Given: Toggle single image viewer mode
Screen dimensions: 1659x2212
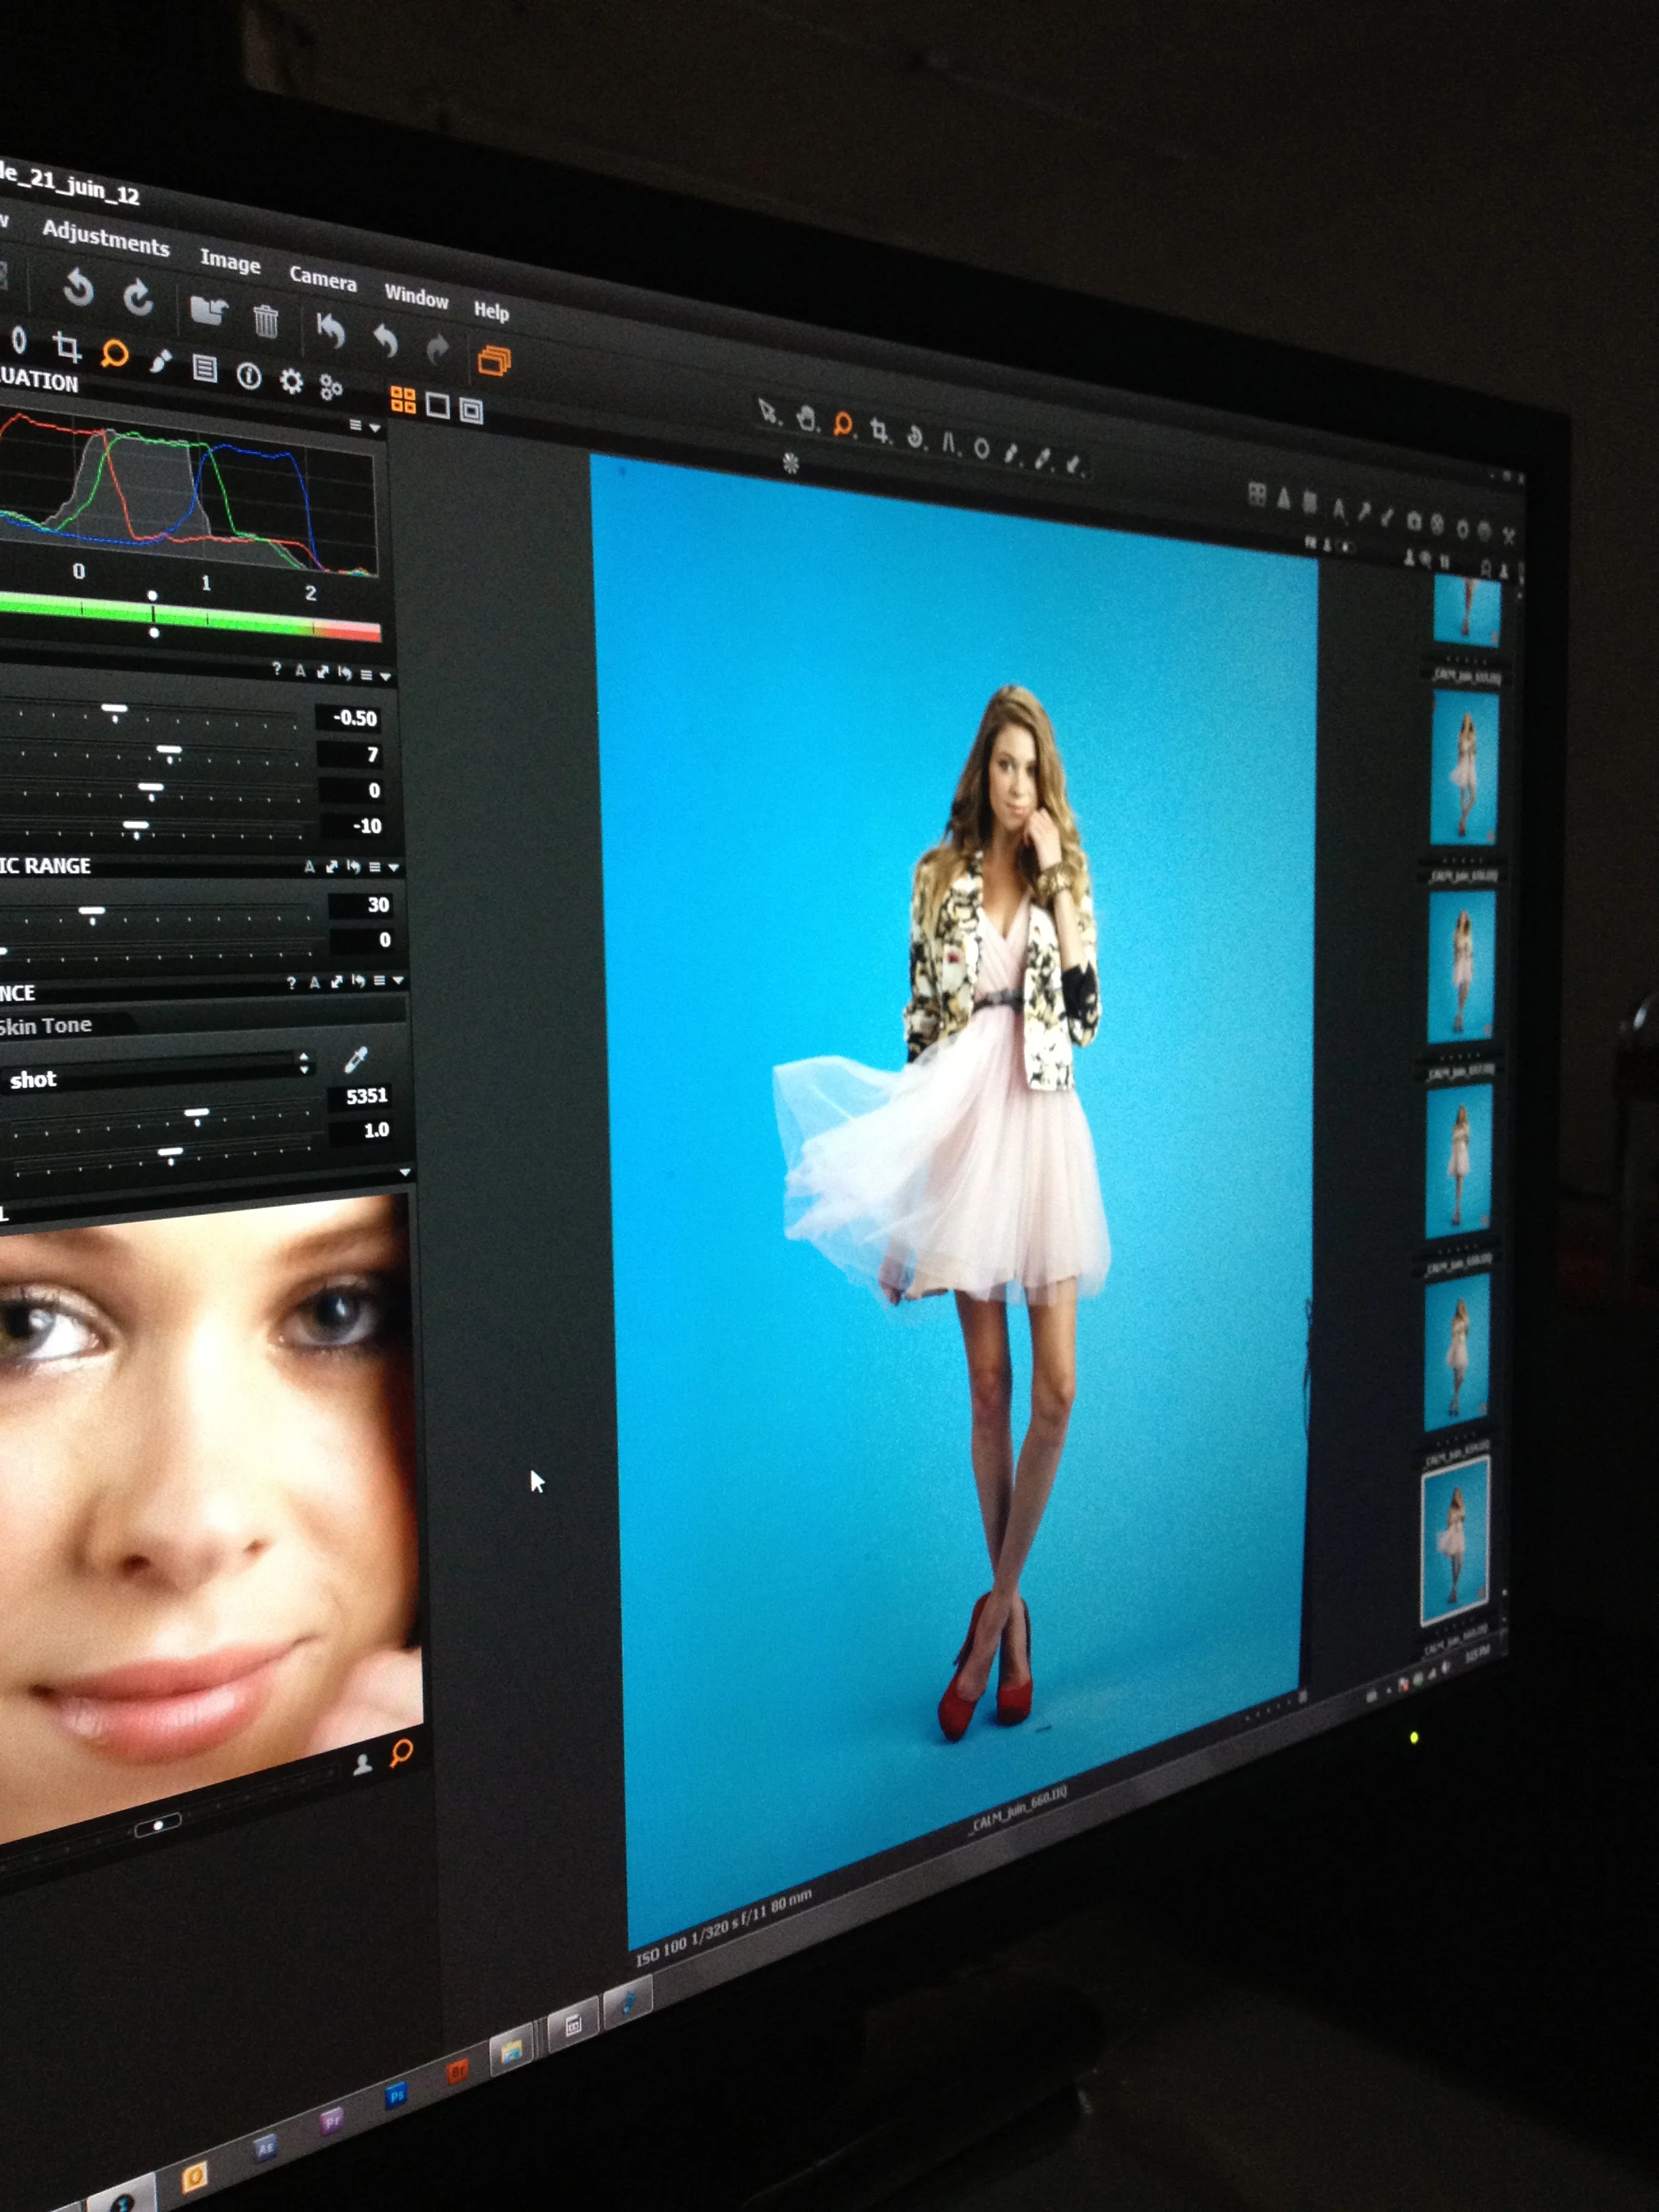Looking at the screenshot, I should pos(437,405).
